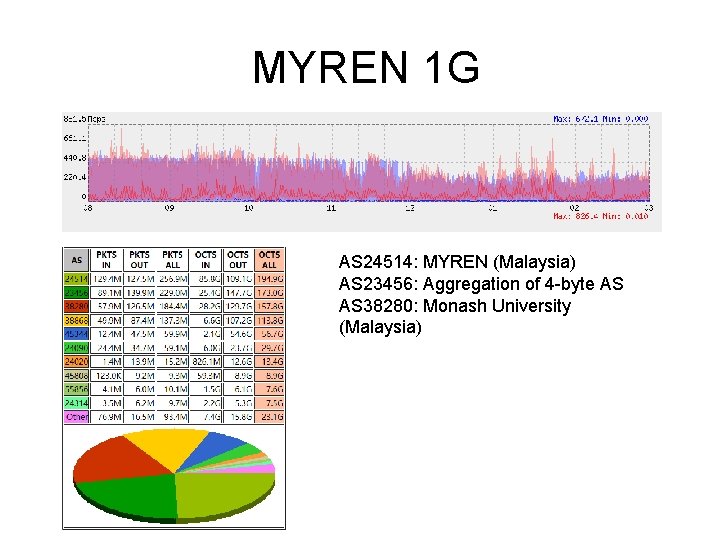Click the AS23456 Aggregation of 4-byte AS line

(x=481, y=284)
